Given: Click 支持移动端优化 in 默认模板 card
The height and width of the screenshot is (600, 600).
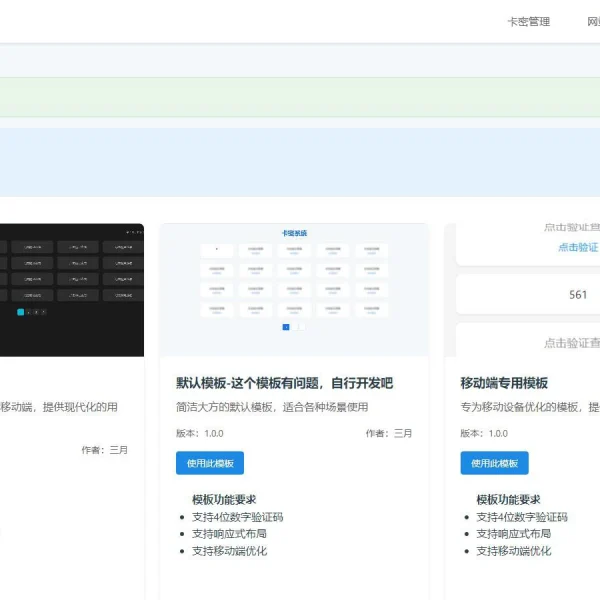Looking at the screenshot, I should tap(230, 551).
